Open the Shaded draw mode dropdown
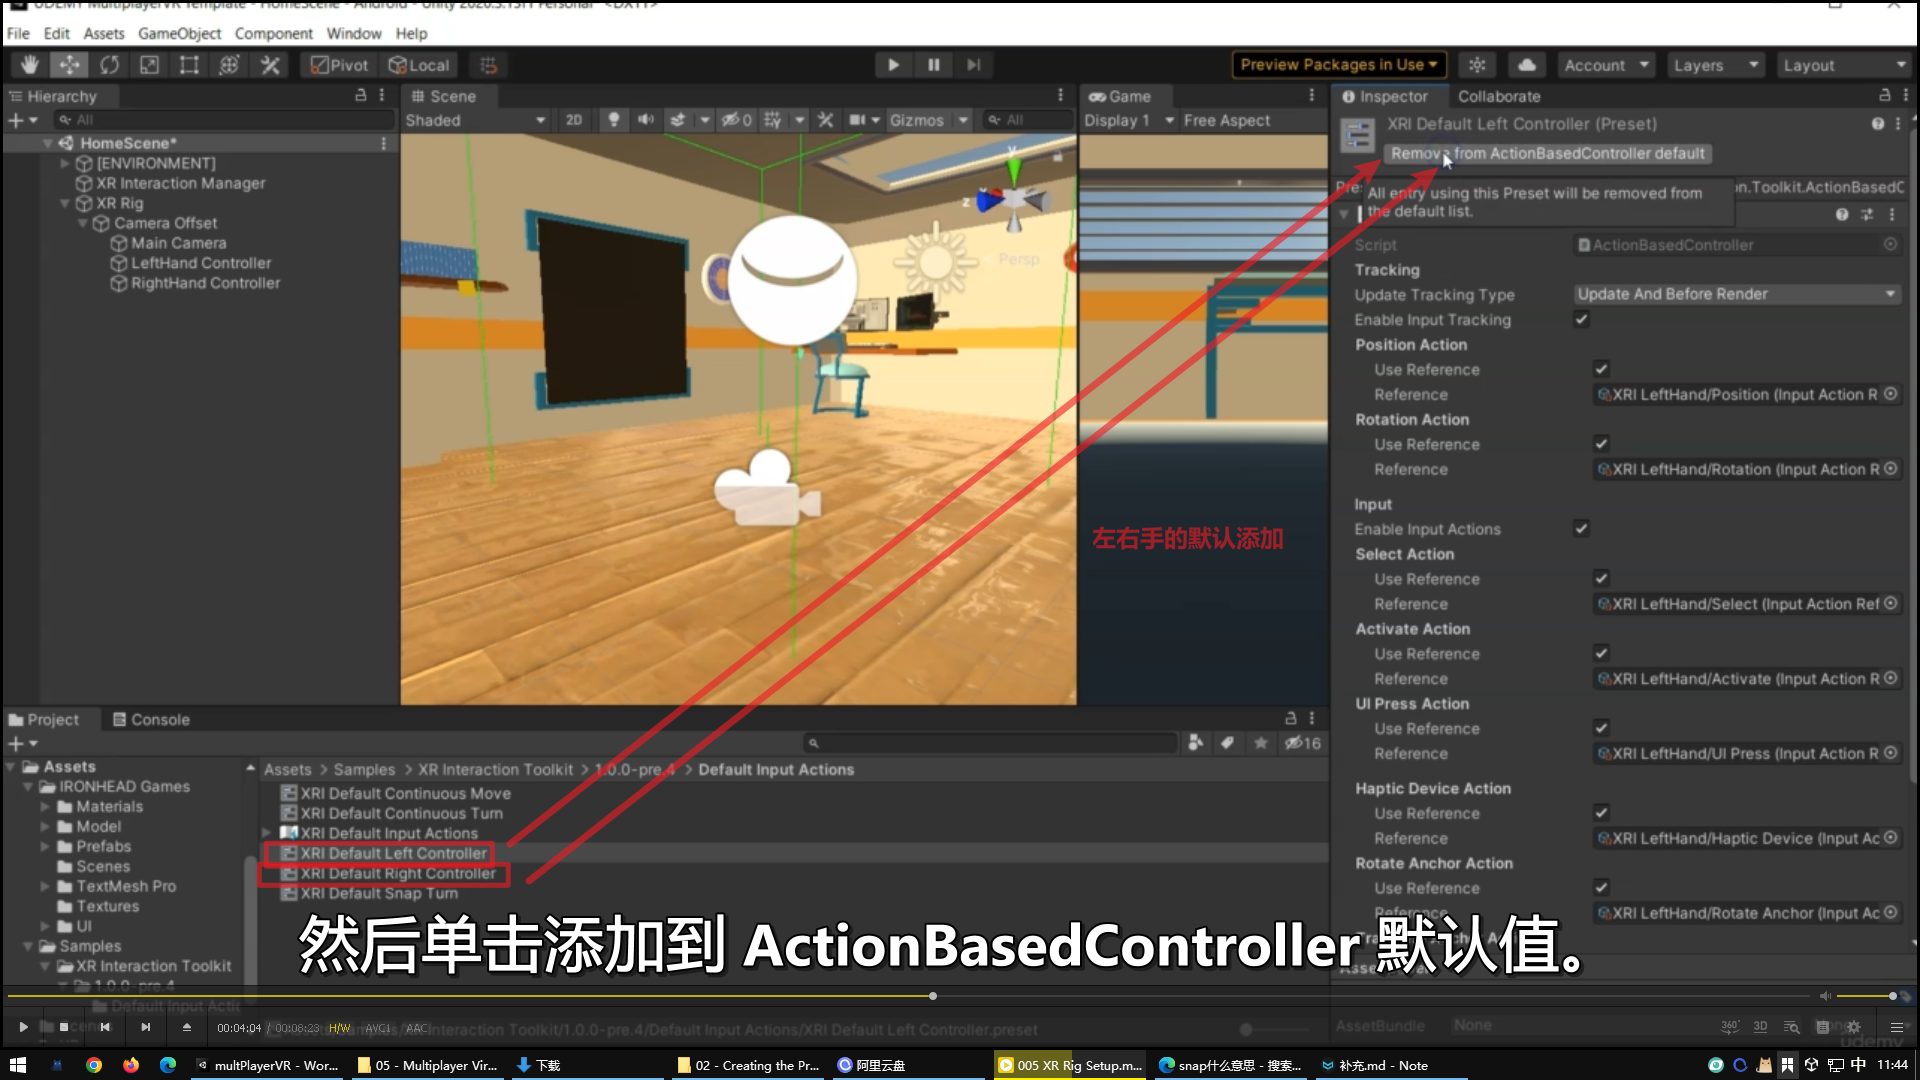Image resolution: width=1920 pixels, height=1080 pixels. click(475, 120)
